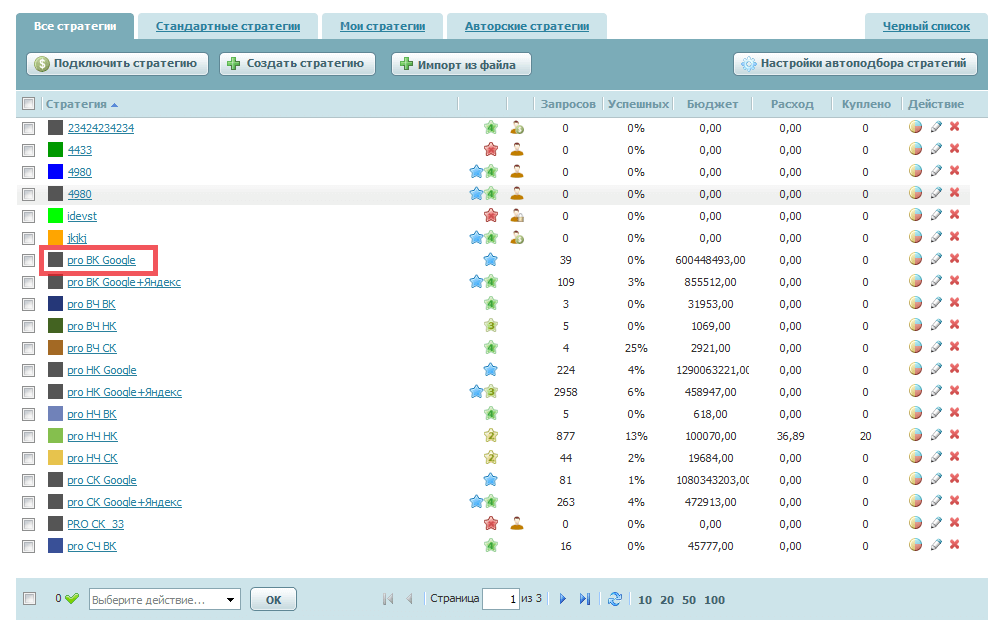Screen dimensions: 999x633
Task: Edit the pro ВК Google strategy via pencil icon
Action: (x=936, y=260)
